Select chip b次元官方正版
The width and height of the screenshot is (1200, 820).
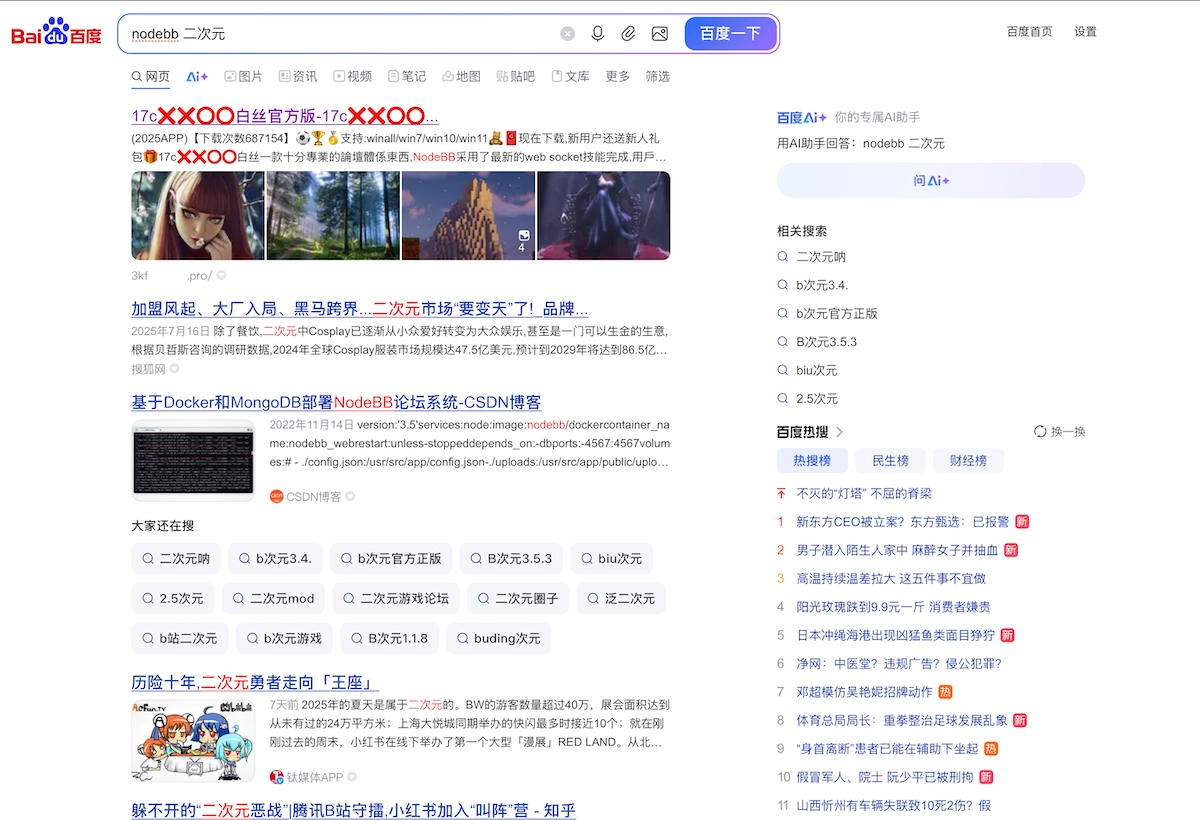pos(392,558)
